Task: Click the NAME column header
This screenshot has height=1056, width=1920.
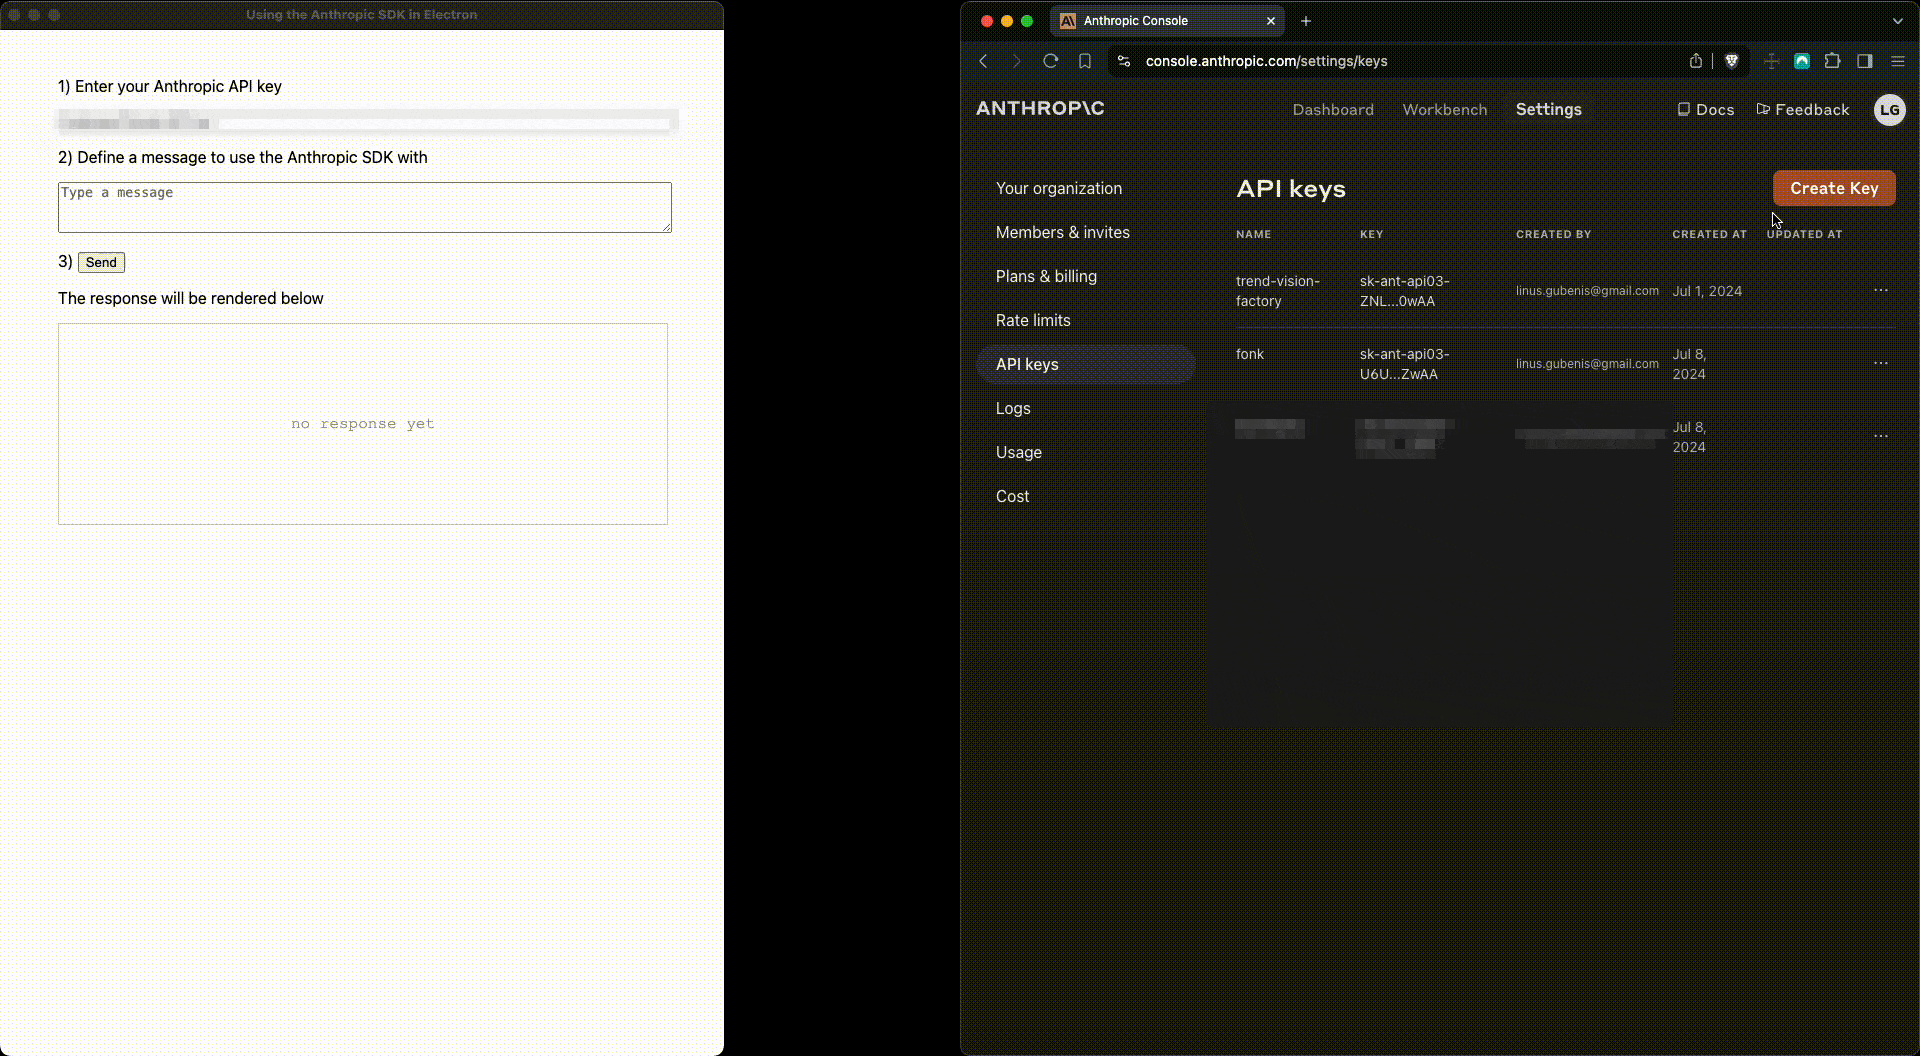Action: pyautogui.click(x=1253, y=234)
